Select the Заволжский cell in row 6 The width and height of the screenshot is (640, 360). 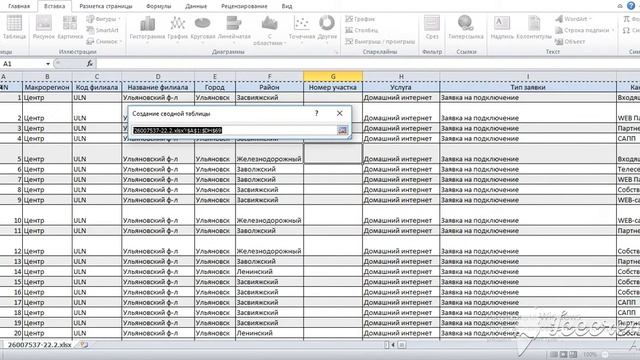269,169
